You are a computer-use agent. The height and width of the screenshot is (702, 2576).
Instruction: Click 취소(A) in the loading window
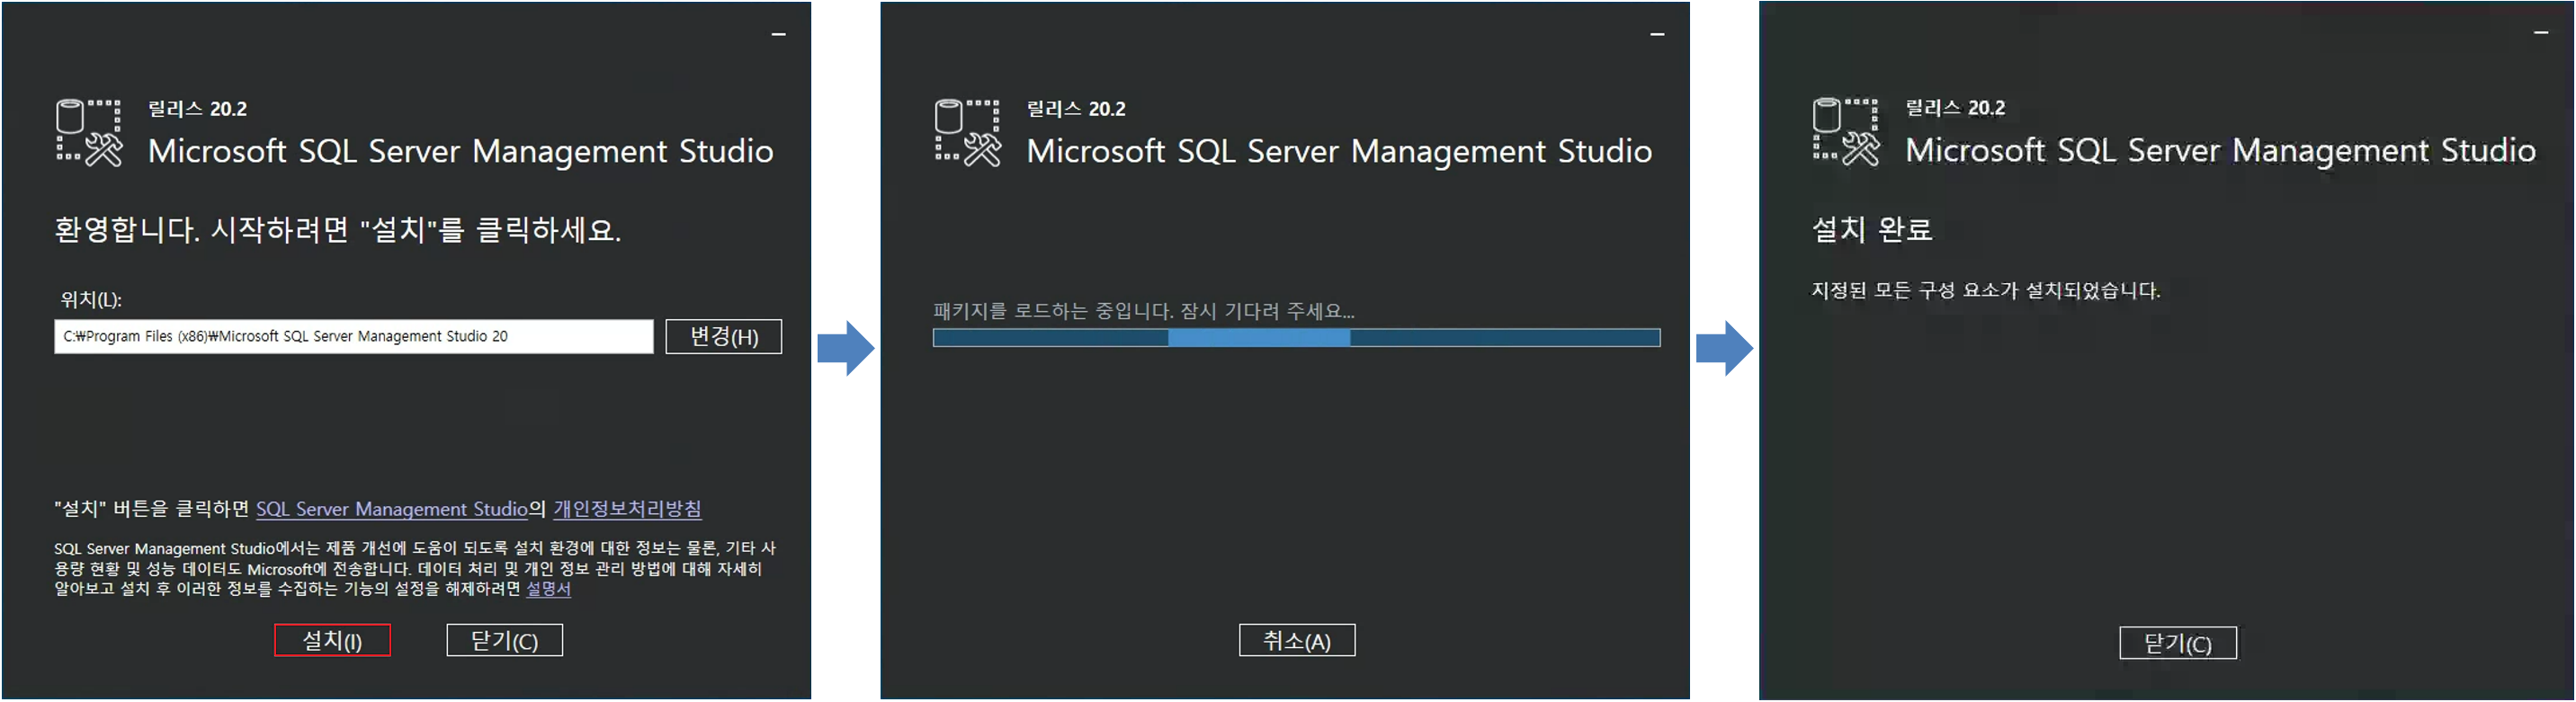click(x=1297, y=640)
